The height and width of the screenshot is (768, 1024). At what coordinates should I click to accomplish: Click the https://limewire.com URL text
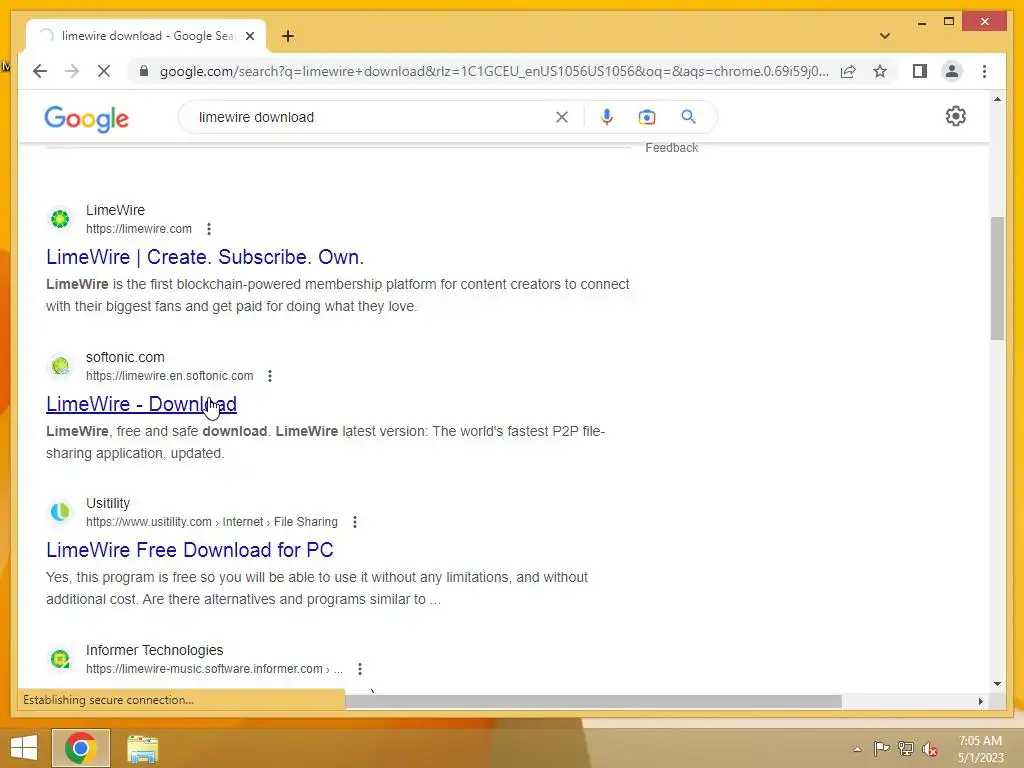[x=139, y=229]
